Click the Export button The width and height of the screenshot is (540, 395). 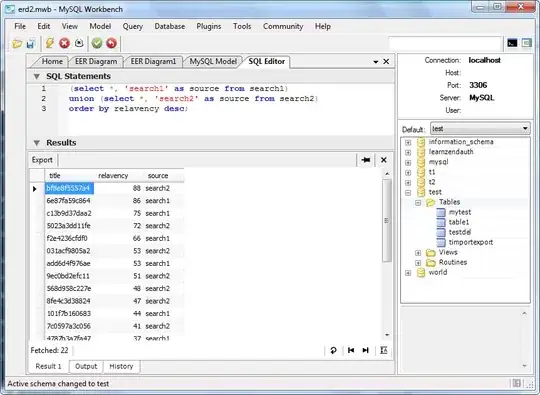point(42,160)
